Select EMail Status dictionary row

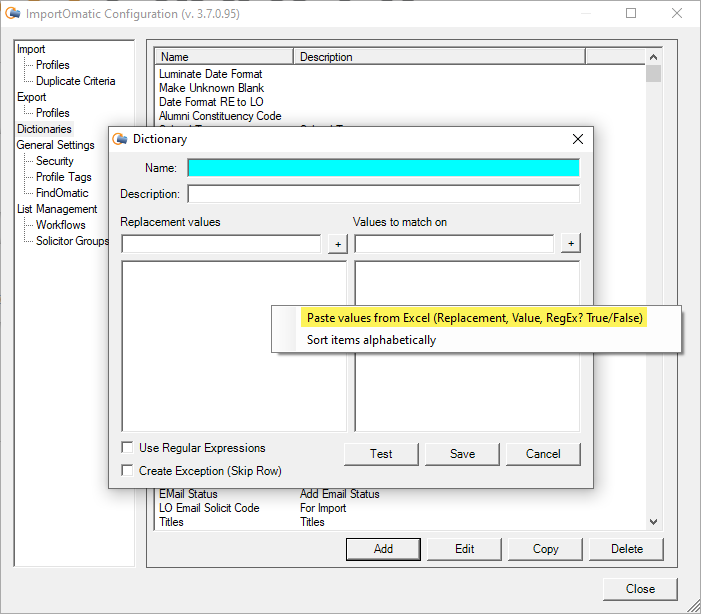click(x=188, y=494)
